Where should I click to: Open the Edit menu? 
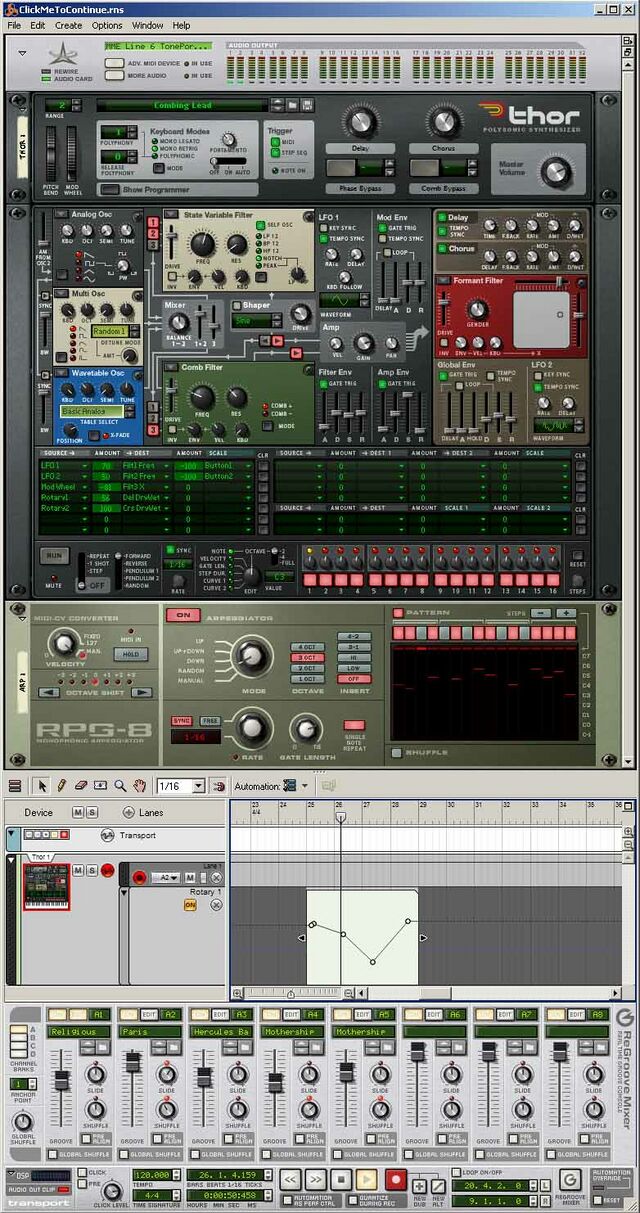pyautogui.click(x=38, y=25)
